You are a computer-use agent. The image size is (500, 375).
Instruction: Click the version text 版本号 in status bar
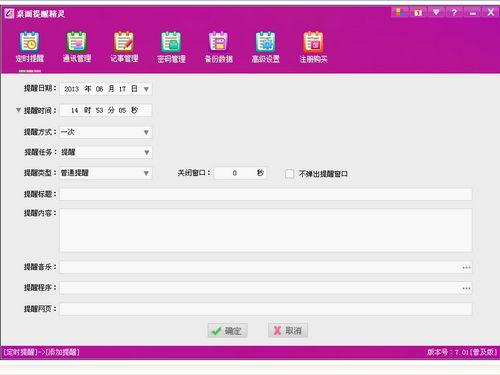pyautogui.click(x=462, y=352)
